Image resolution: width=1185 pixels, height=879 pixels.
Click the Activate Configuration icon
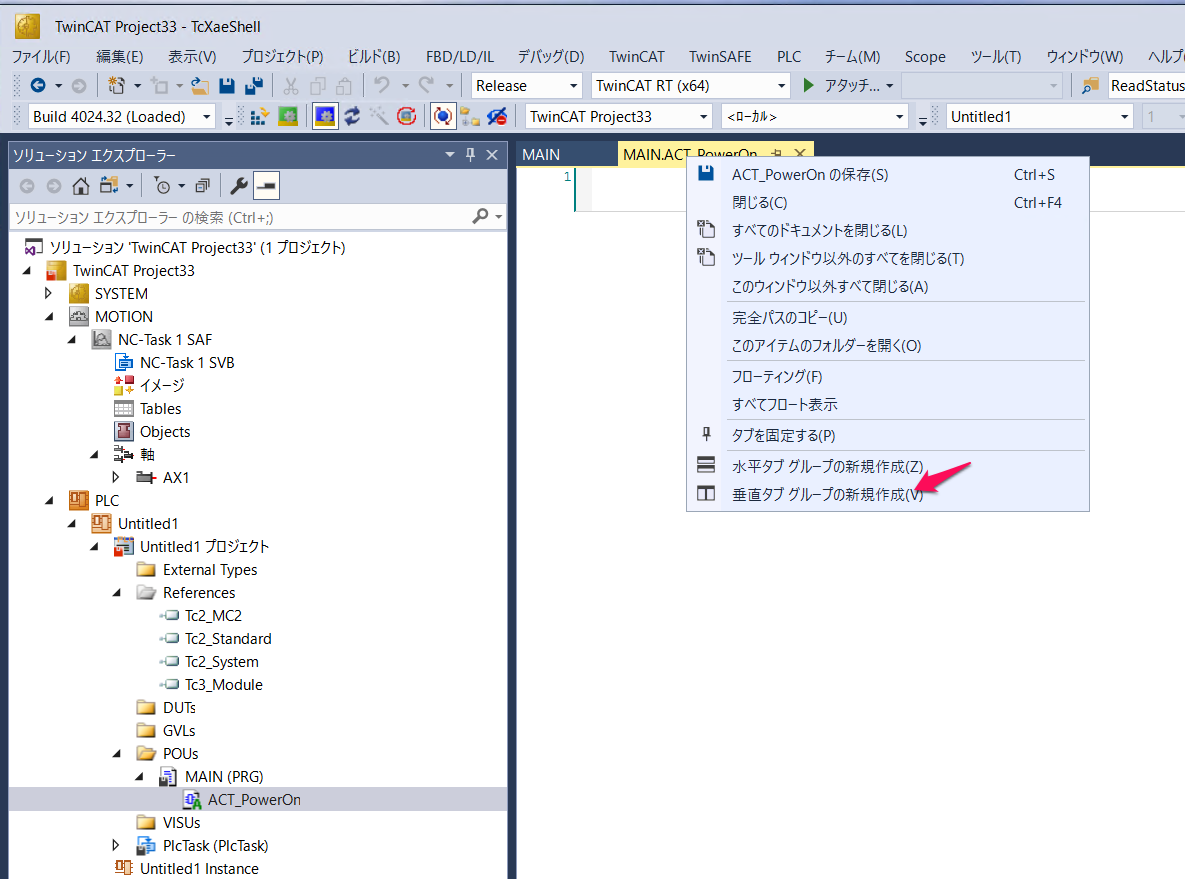pyautogui.click(x=259, y=116)
